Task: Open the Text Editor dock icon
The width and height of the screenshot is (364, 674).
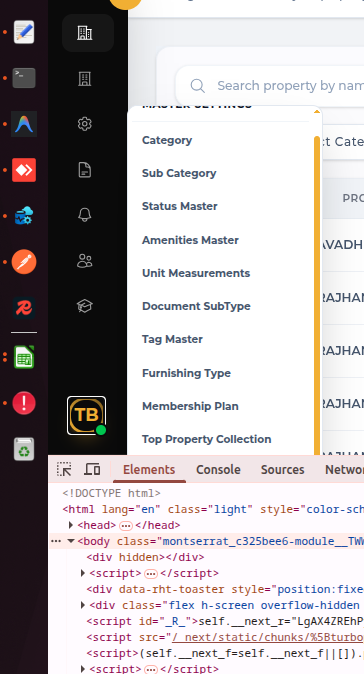Action: coord(24,32)
